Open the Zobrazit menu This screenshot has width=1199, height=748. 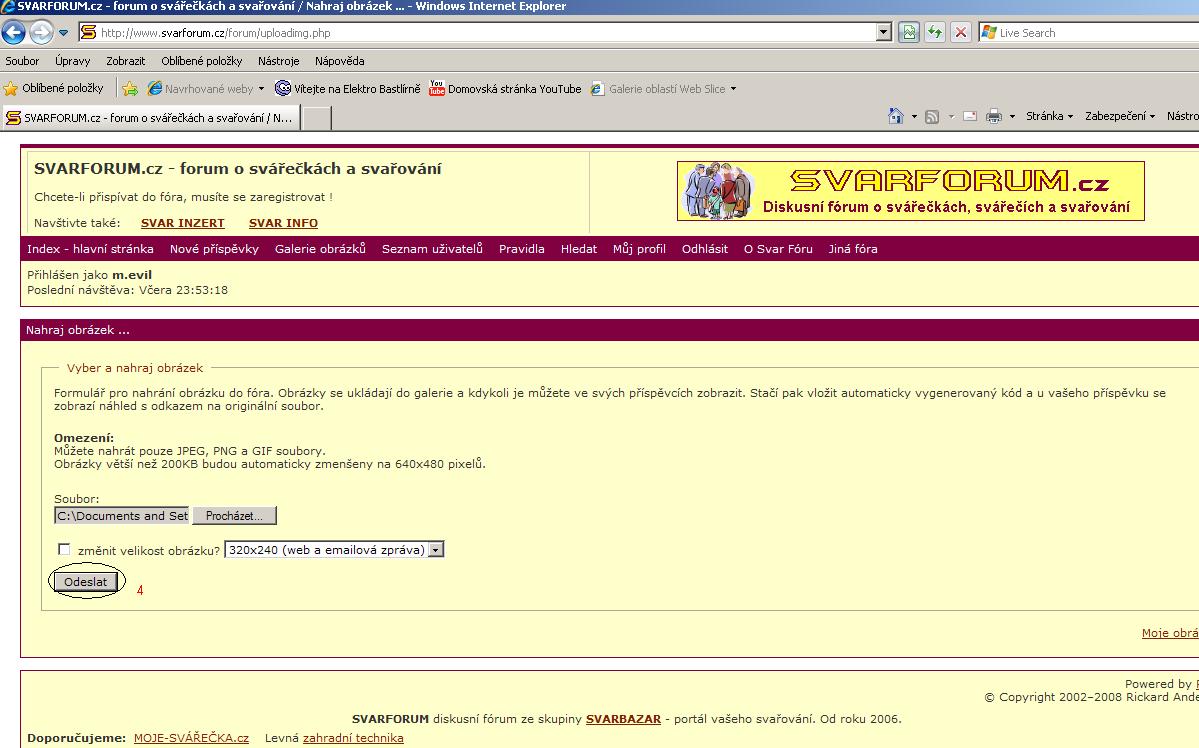coord(125,61)
